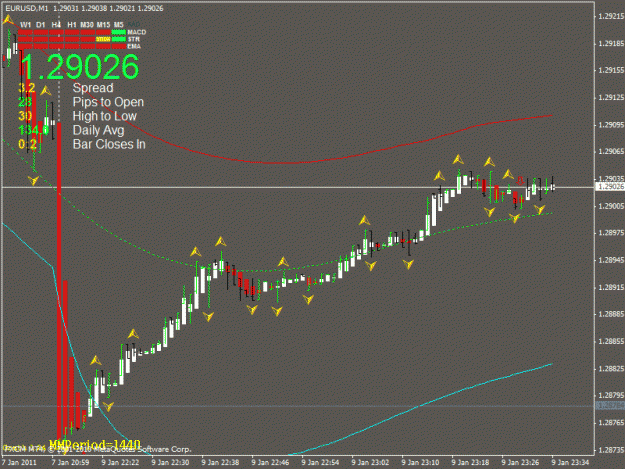The image size is (625, 469).
Task: Click the 1.29005 price axis label
Action: 611,206
